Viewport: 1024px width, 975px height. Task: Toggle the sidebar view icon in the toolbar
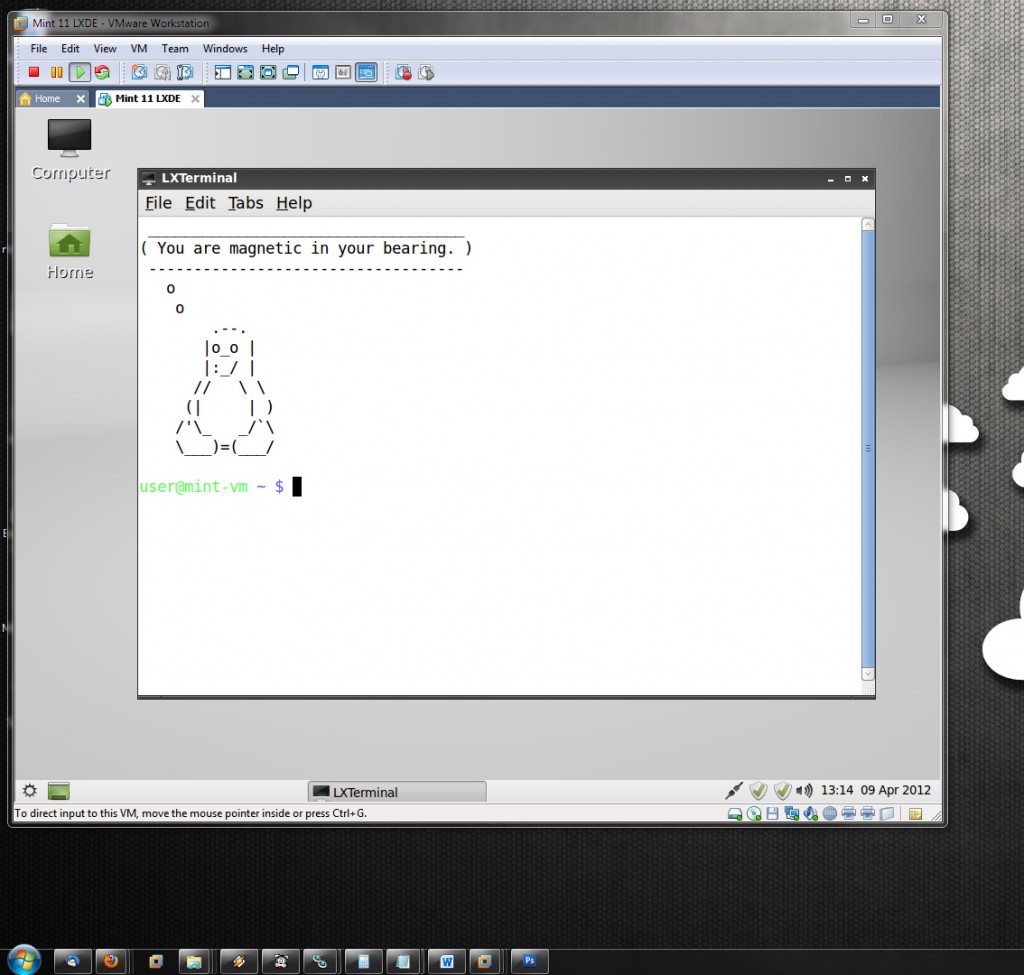222,72
